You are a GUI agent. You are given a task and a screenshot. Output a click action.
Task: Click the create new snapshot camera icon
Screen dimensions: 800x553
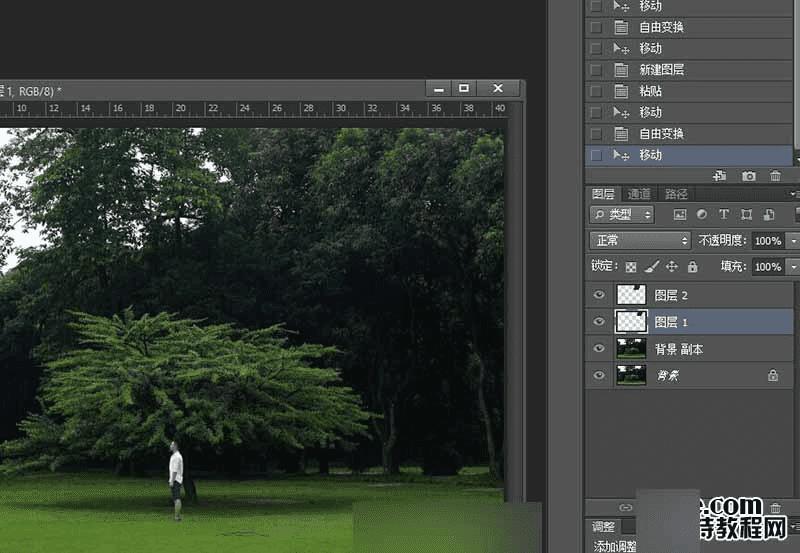pyautogui.click(x=749, y=176)
